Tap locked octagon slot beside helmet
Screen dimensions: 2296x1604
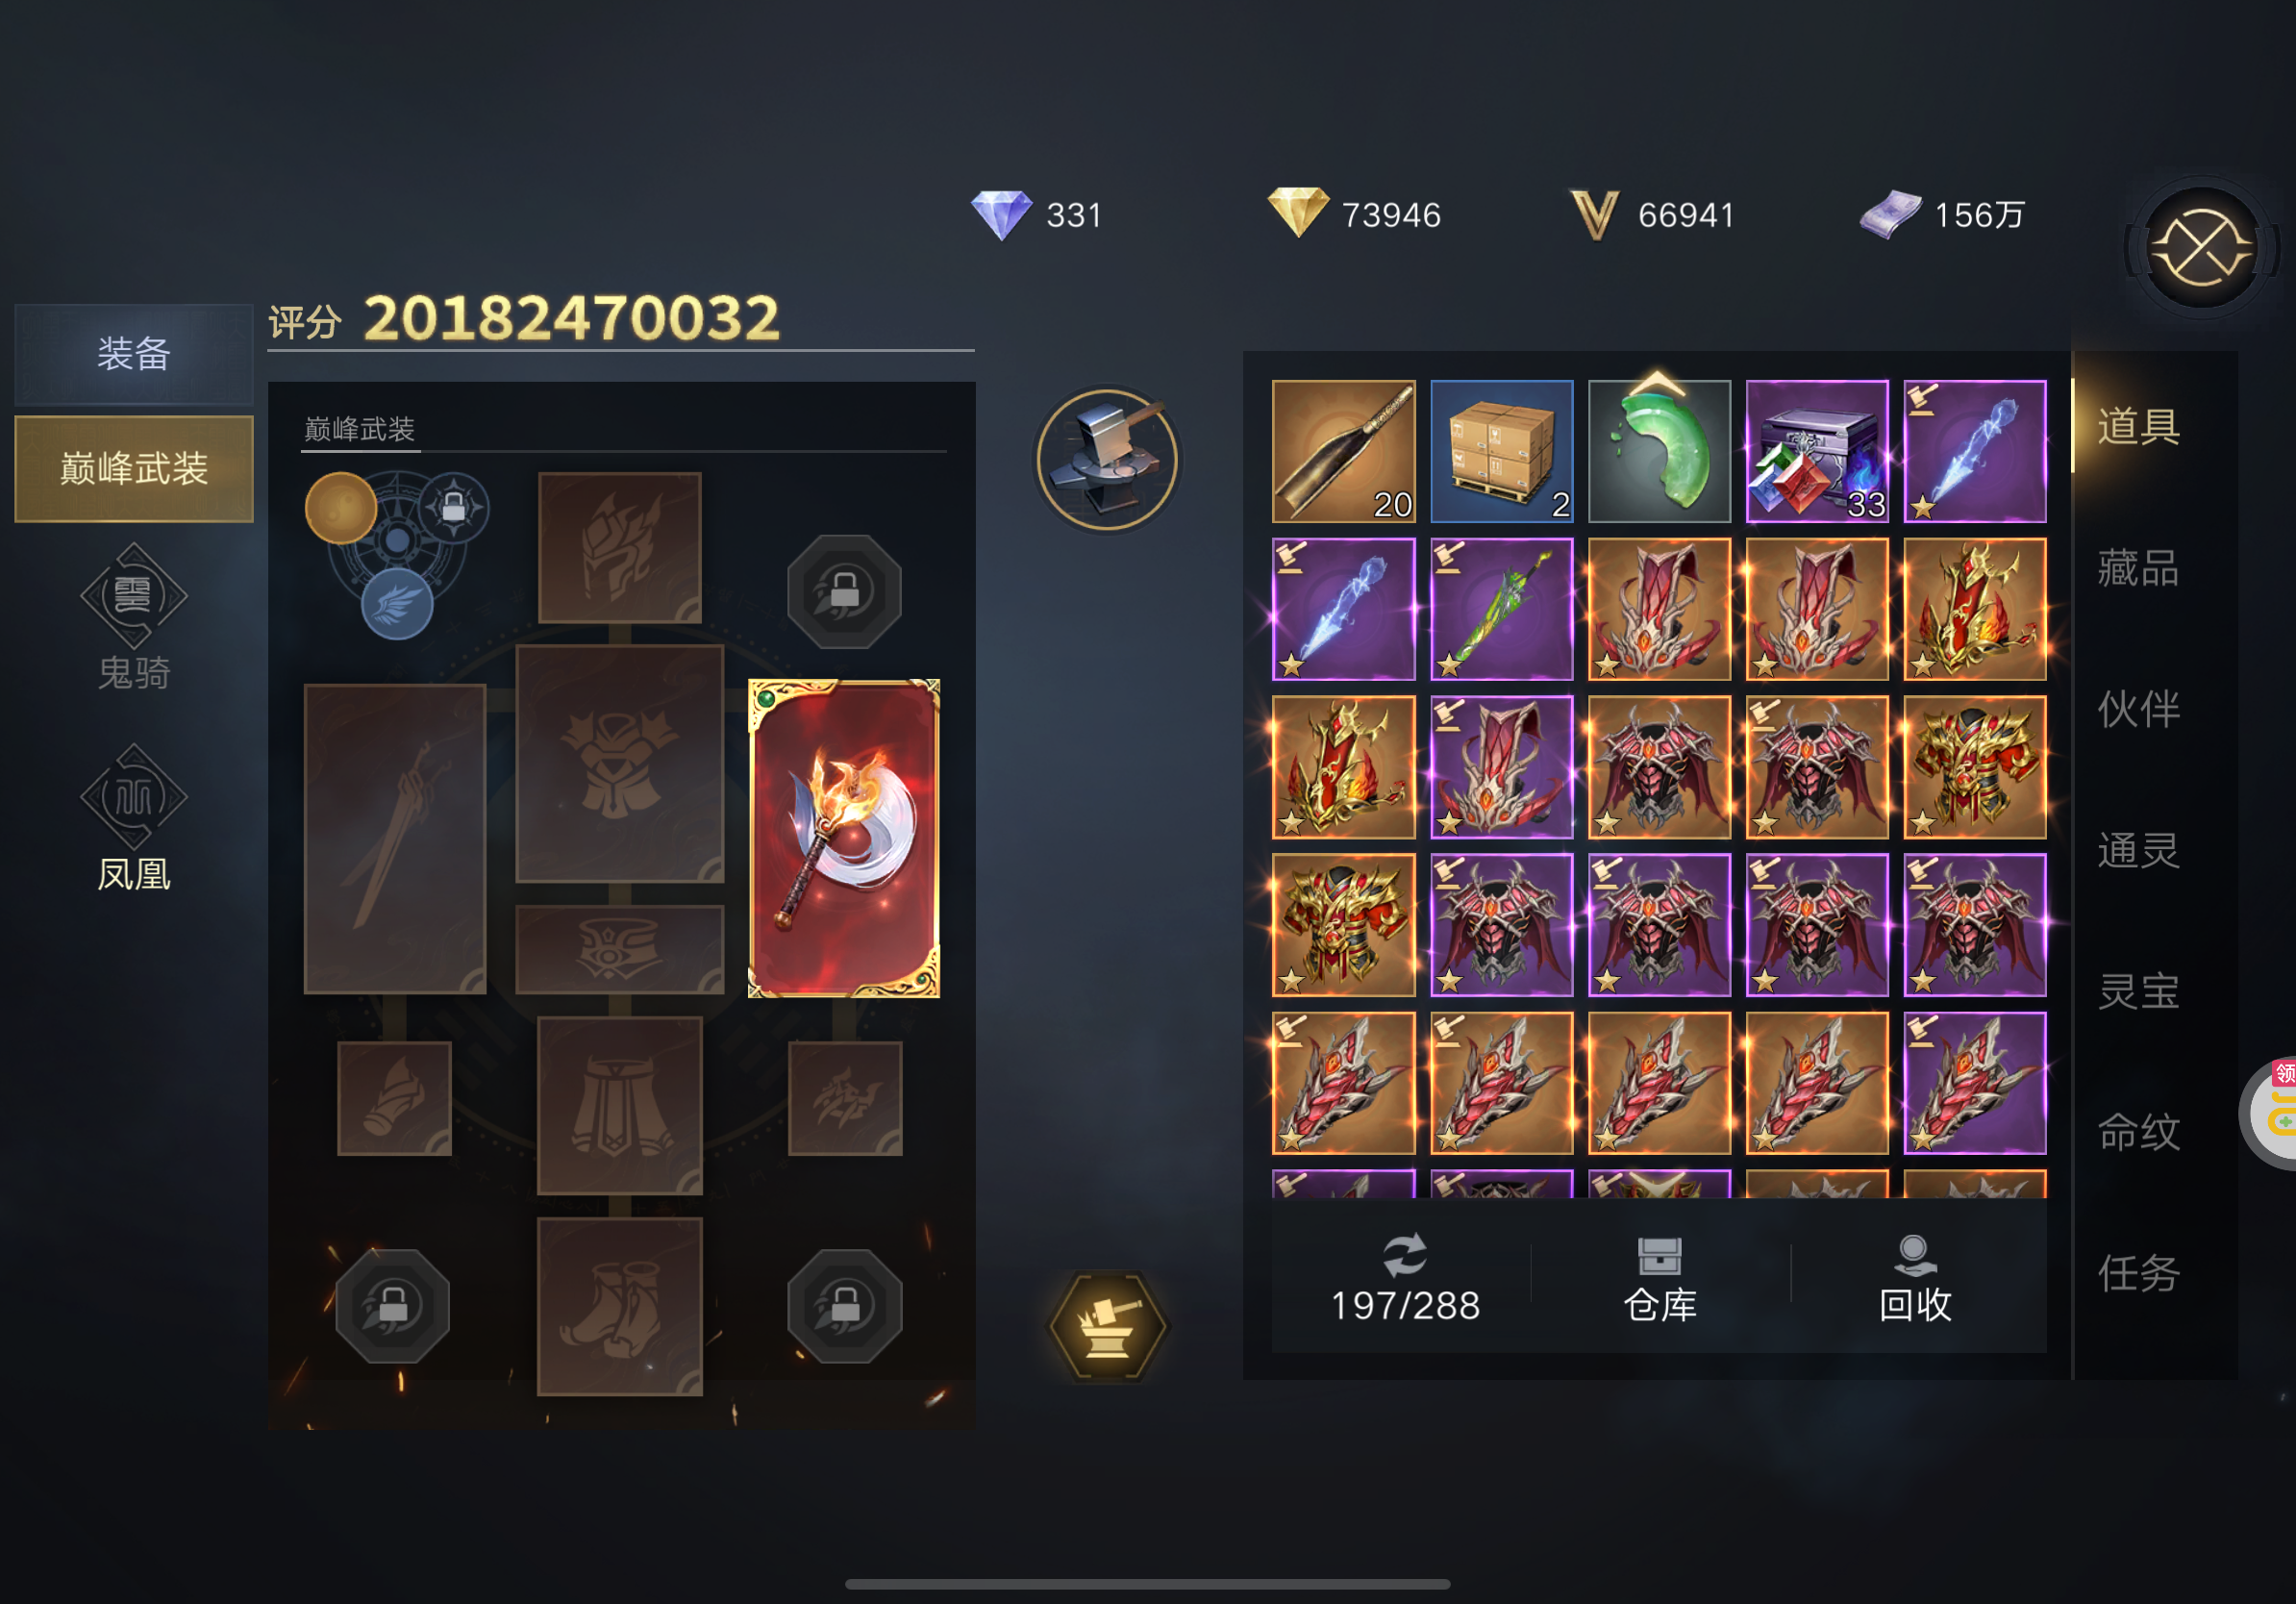coord(844,591)
